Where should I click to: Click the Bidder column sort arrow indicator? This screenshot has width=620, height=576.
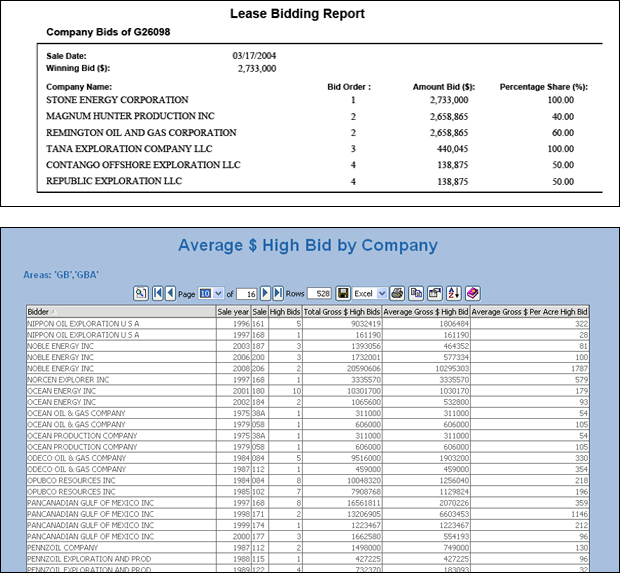point(54,312)
